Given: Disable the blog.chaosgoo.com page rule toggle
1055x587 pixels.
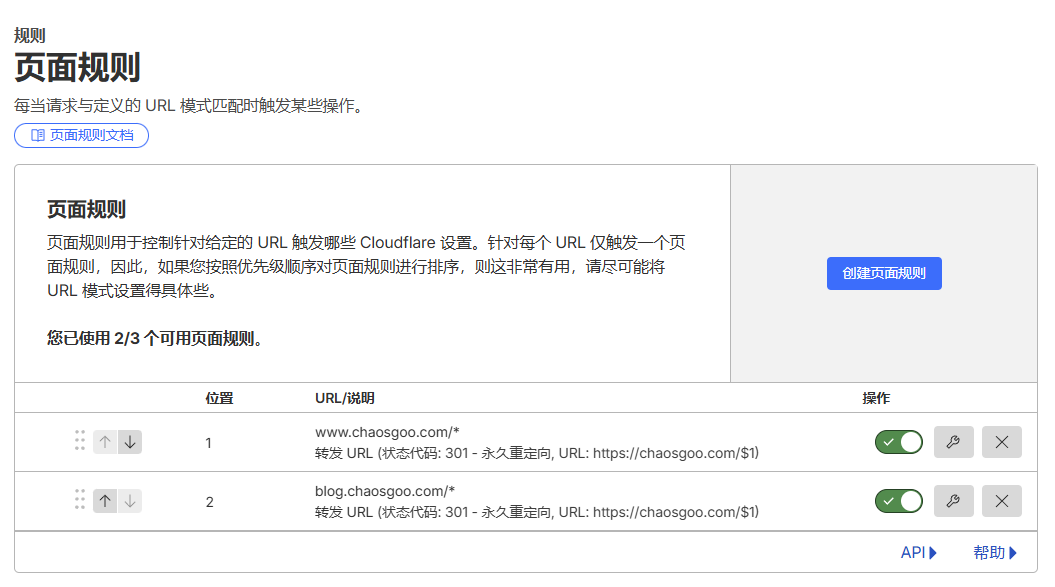Looking at the screenshot, I should click(898, 501).
